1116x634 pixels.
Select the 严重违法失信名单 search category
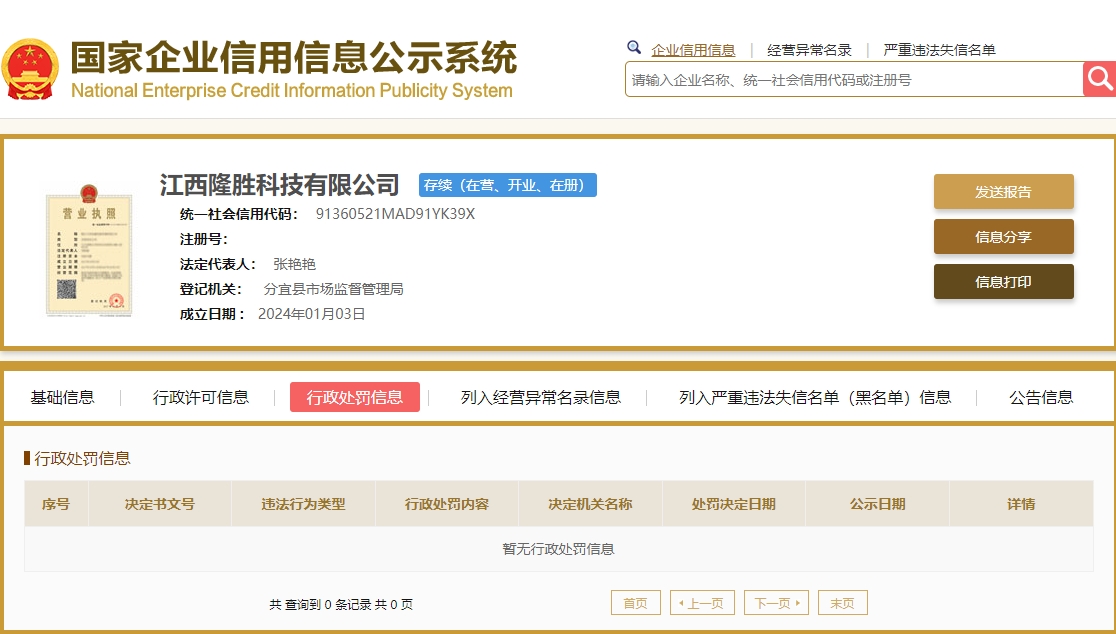tap(939, 50)
